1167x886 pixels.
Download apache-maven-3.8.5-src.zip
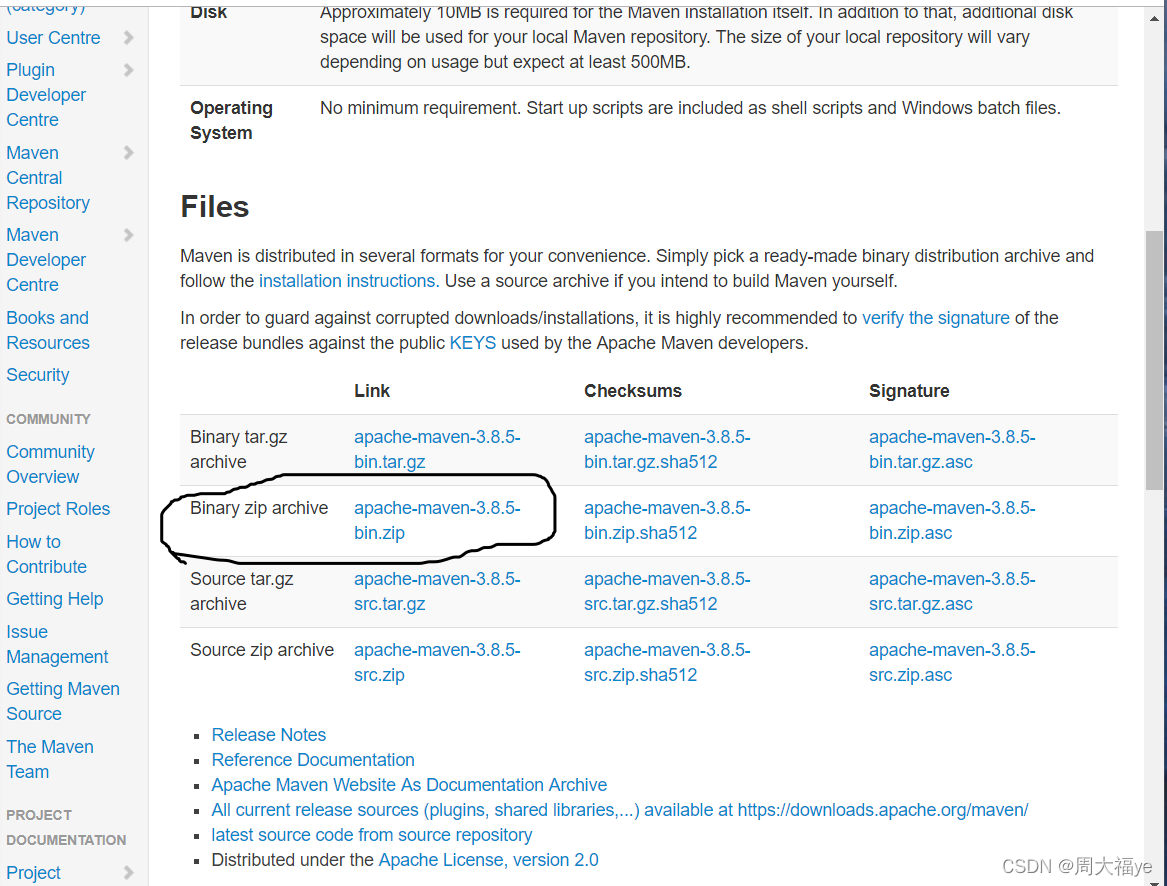[x=437, y=663]
